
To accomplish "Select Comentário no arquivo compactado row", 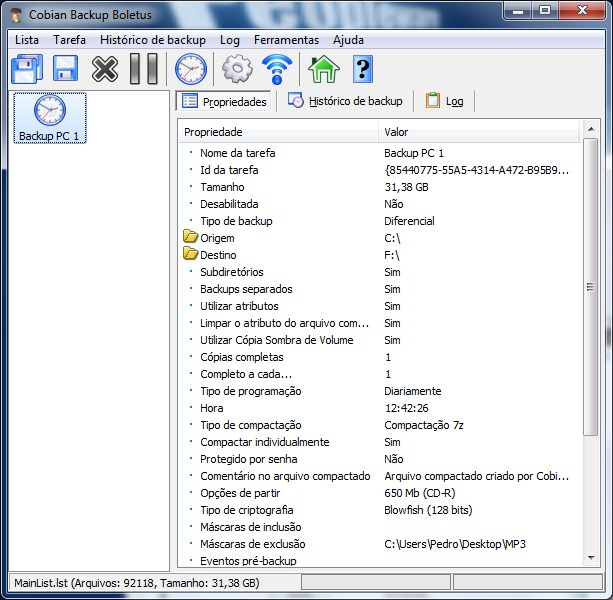I will (x=380, y=476).
